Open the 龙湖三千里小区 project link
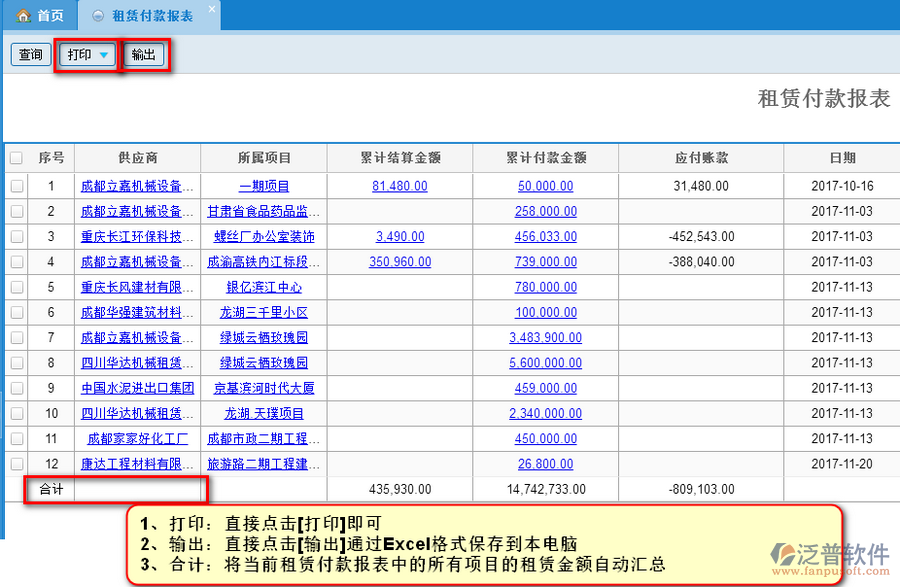The image size is (900, 587). point(264,313)
